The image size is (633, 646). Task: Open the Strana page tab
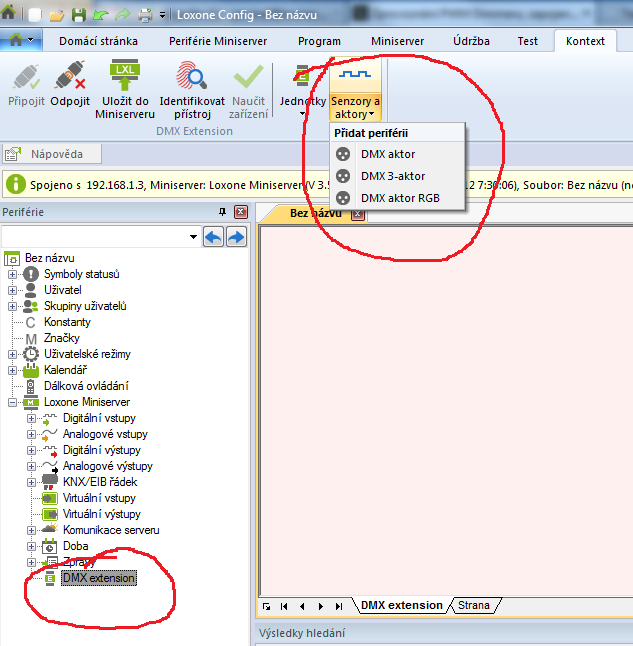point(474,605)
